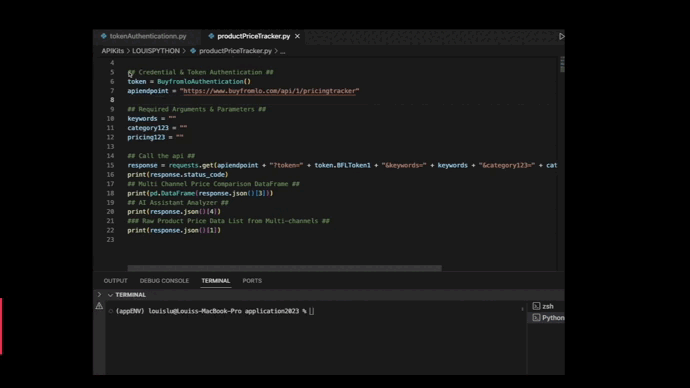Click line number 15 in gutter

tap(110, 165)
